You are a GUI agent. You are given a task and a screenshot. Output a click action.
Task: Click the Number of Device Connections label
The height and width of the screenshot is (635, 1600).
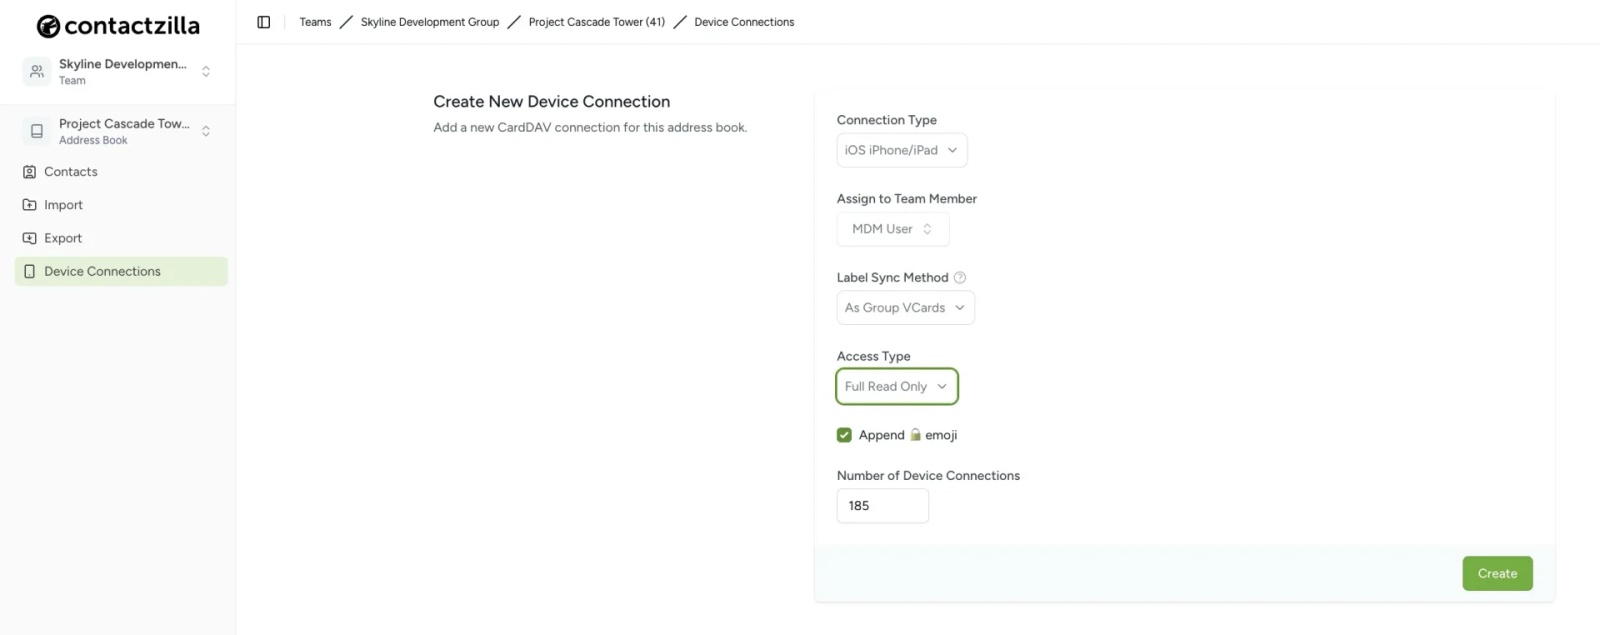[x=928, y=476]
